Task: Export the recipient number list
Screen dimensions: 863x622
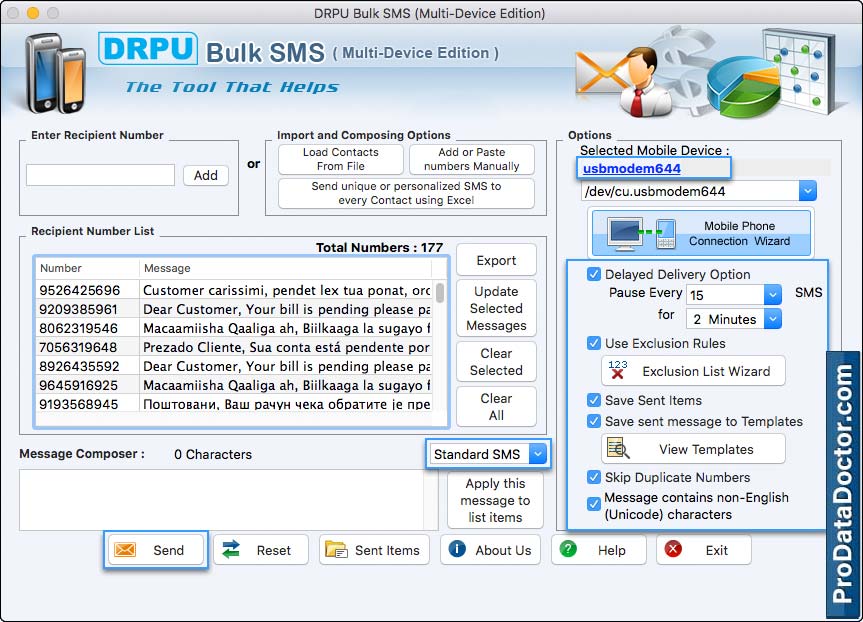Action: 496,260
